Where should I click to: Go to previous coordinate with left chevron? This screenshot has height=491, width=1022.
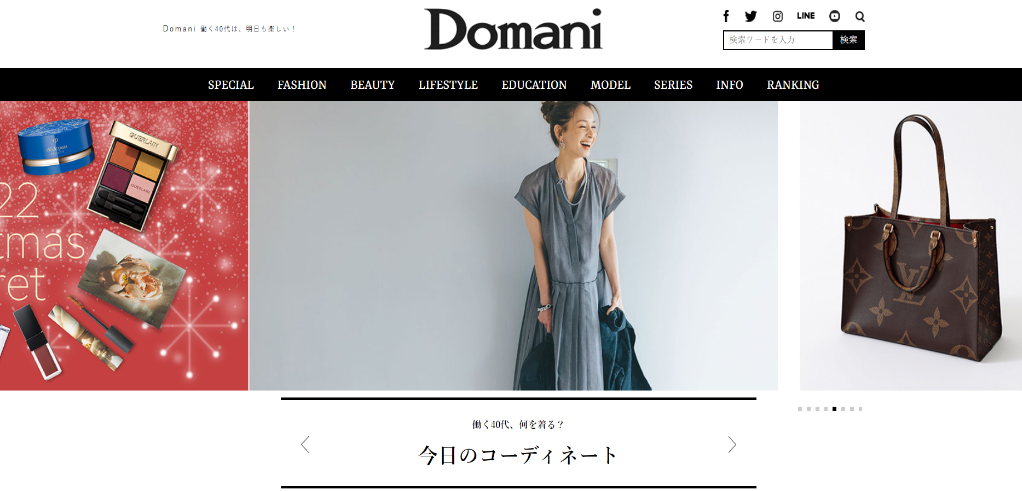[304, 445]
